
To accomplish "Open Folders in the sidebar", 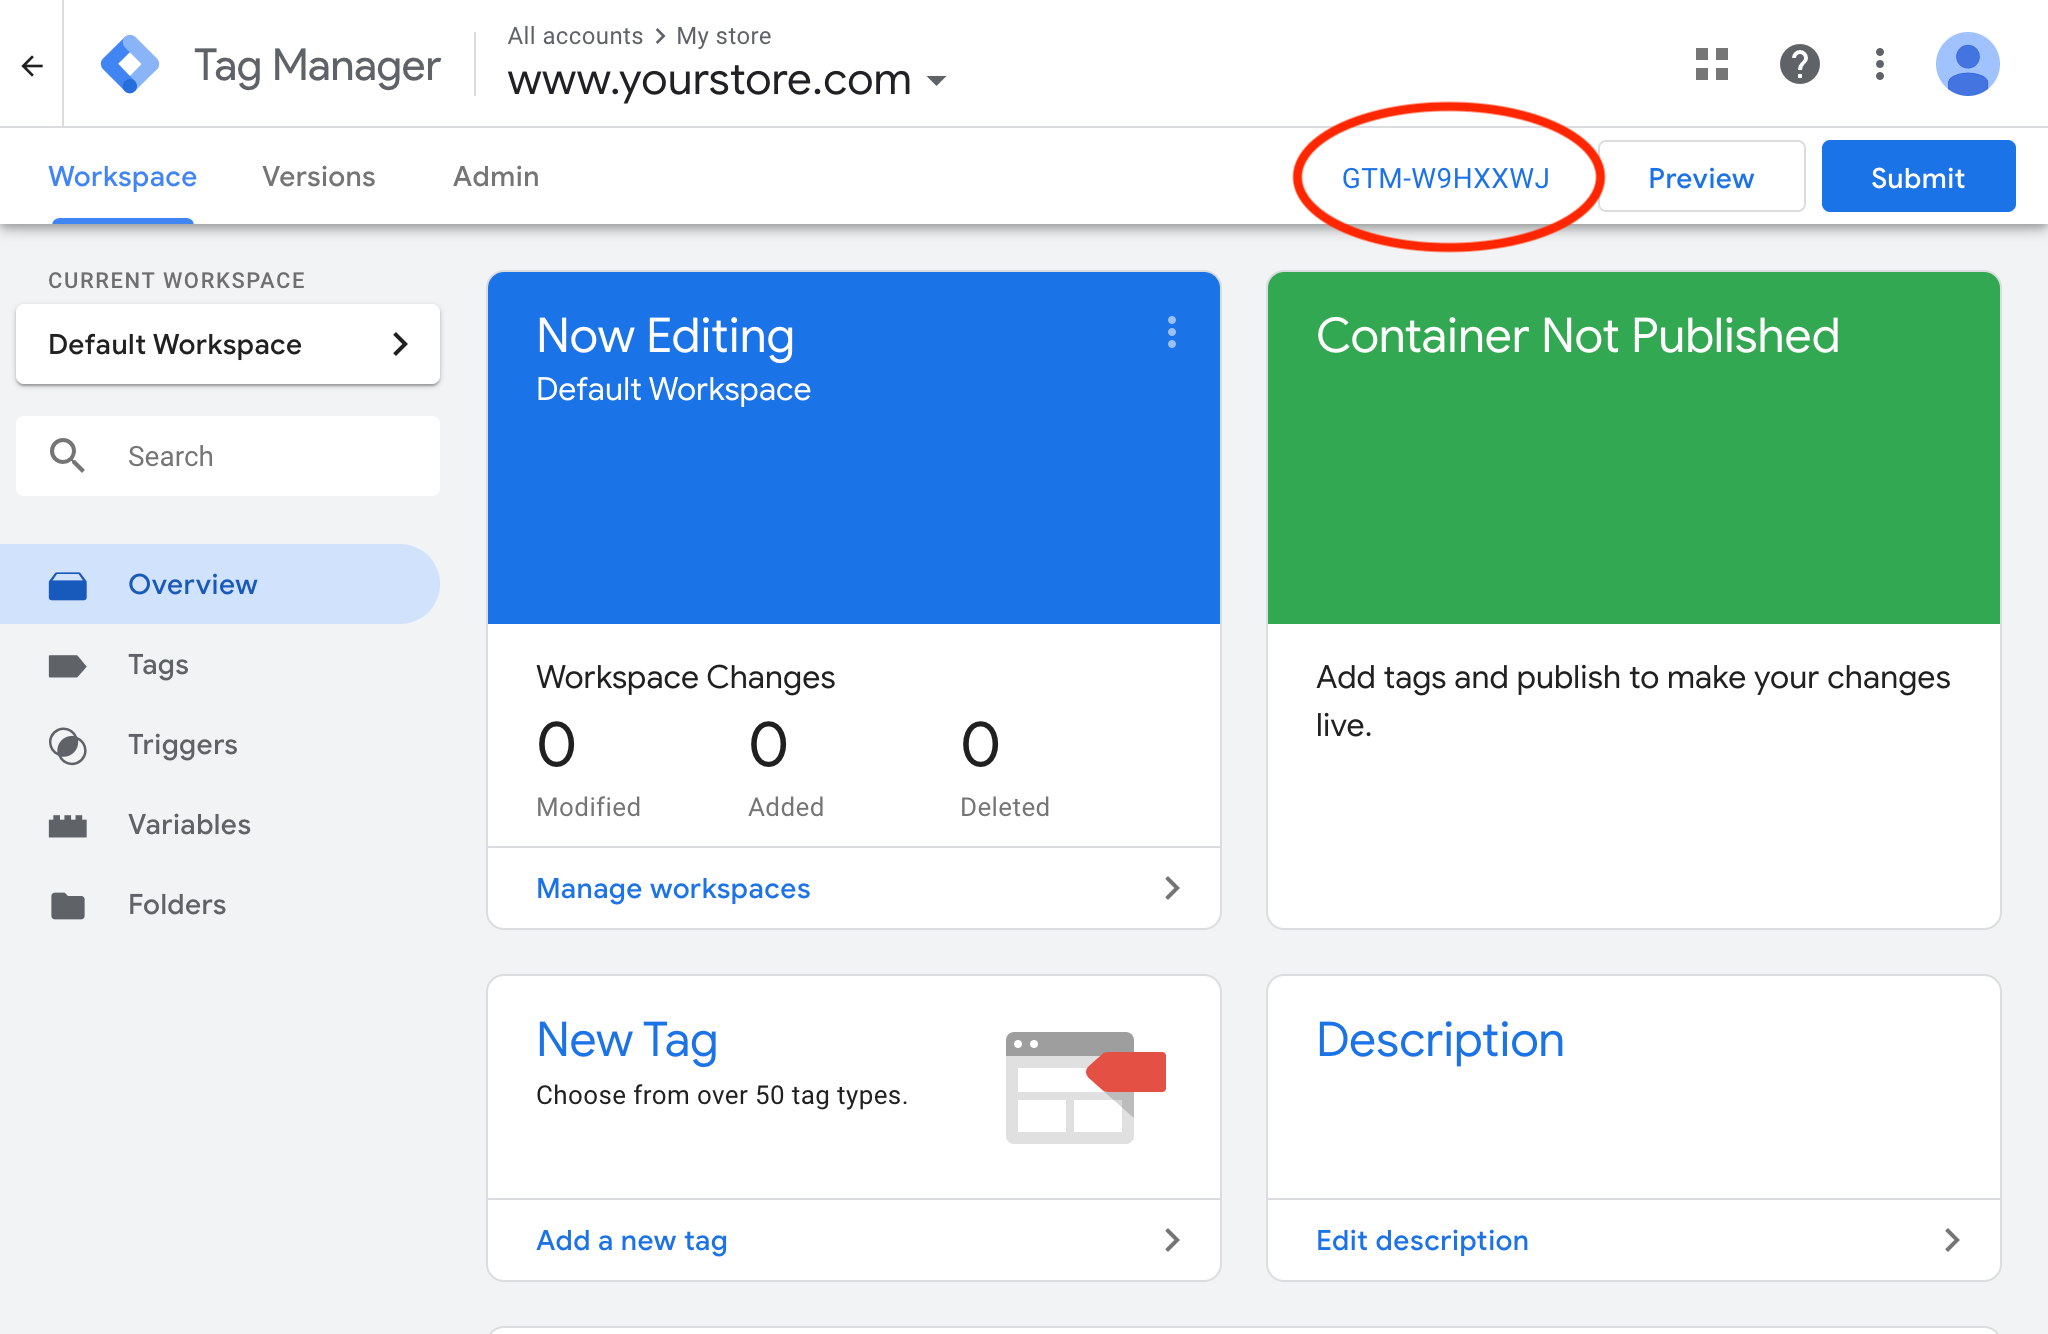I will pos(177,905).
